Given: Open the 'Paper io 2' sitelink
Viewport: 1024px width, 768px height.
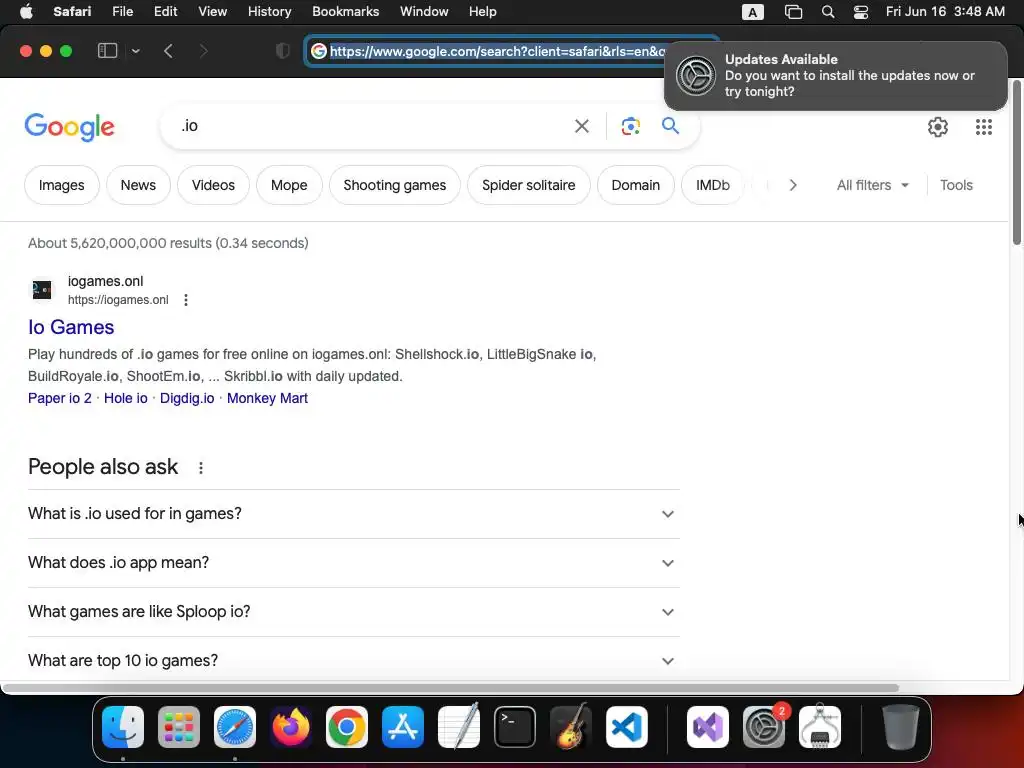Looking at the screenshot, I should coord(59,398).
